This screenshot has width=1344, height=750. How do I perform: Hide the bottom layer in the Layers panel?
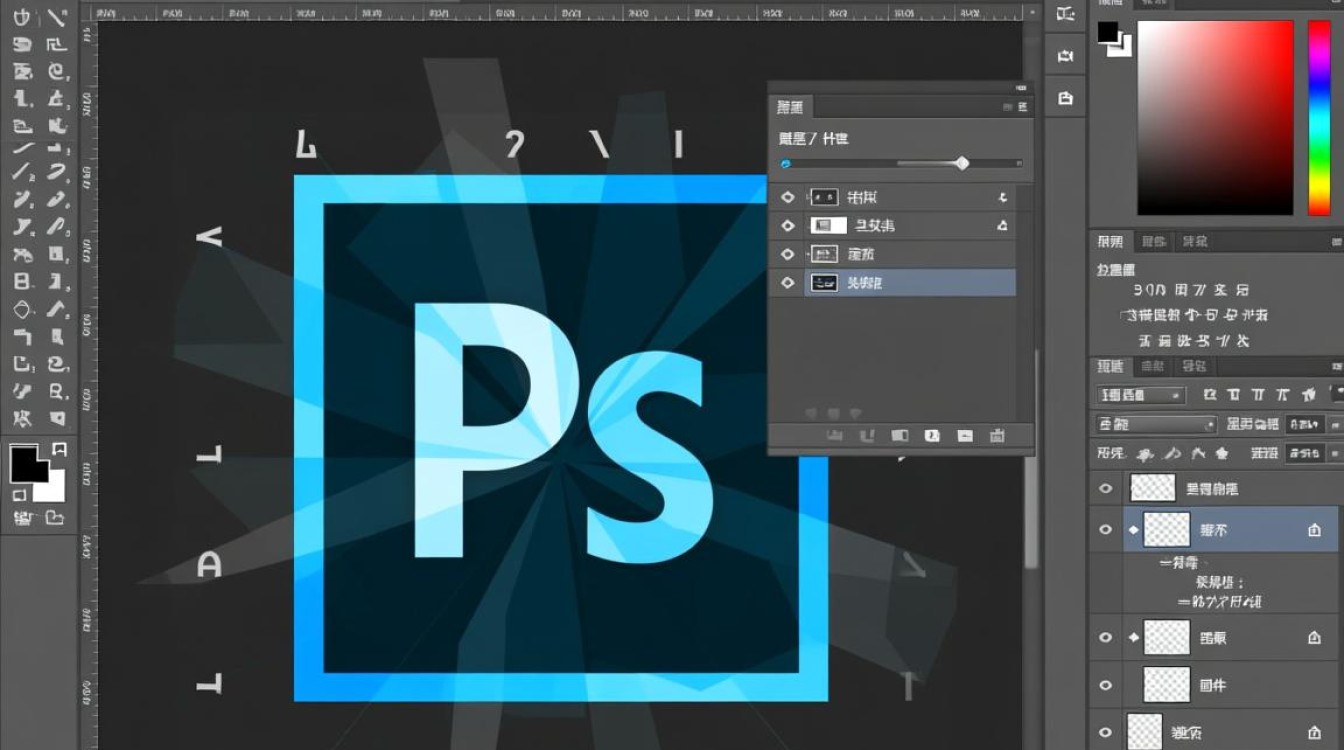1105,731
